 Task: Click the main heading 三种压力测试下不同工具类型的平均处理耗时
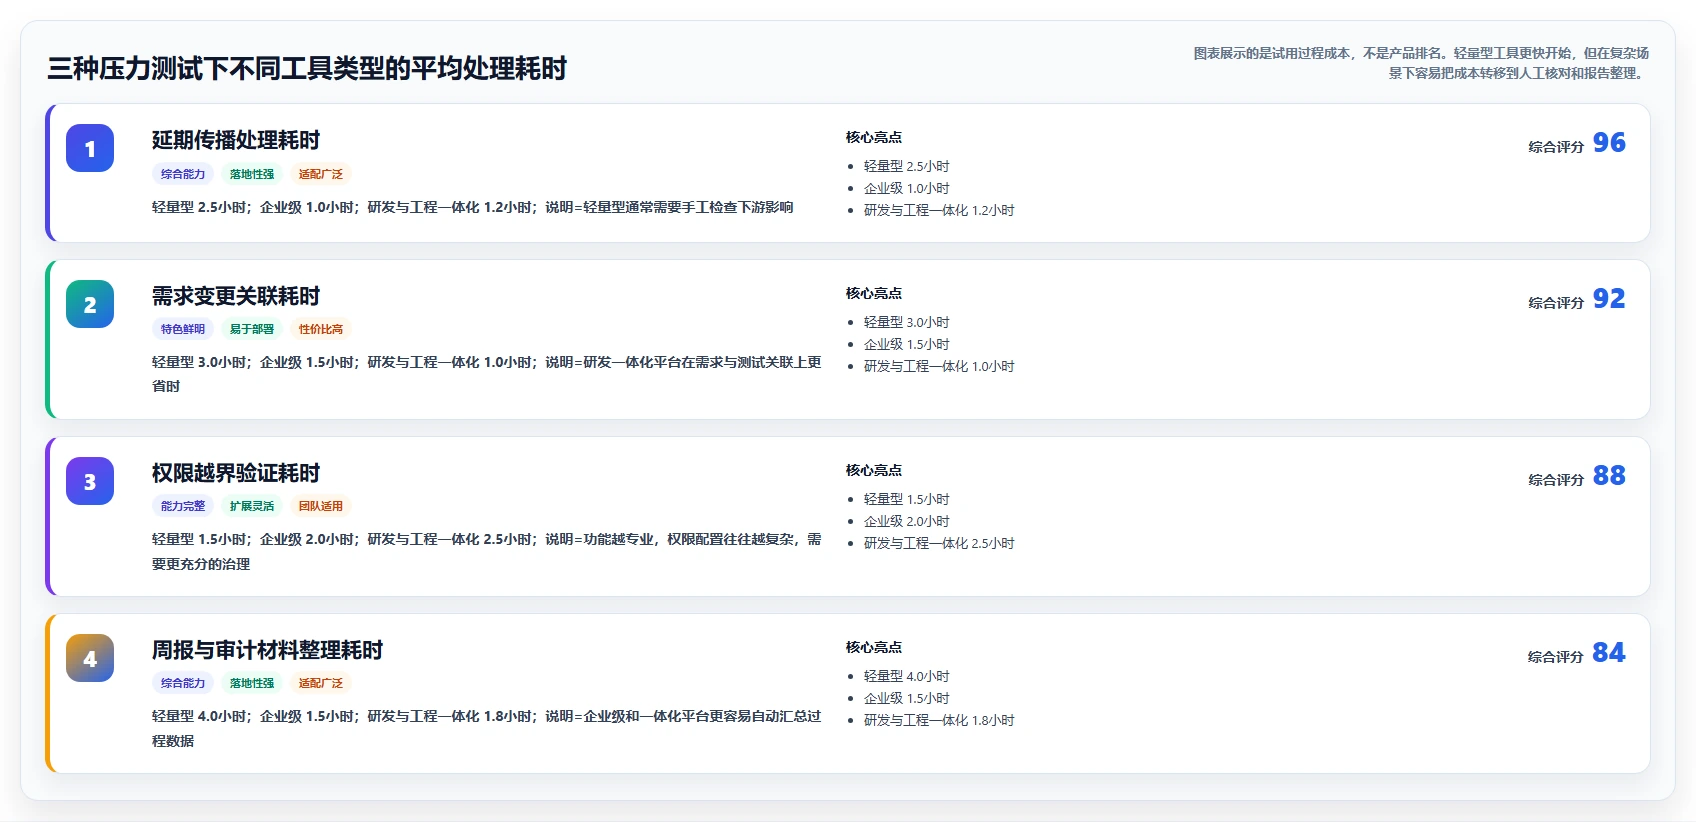point(307,68)
